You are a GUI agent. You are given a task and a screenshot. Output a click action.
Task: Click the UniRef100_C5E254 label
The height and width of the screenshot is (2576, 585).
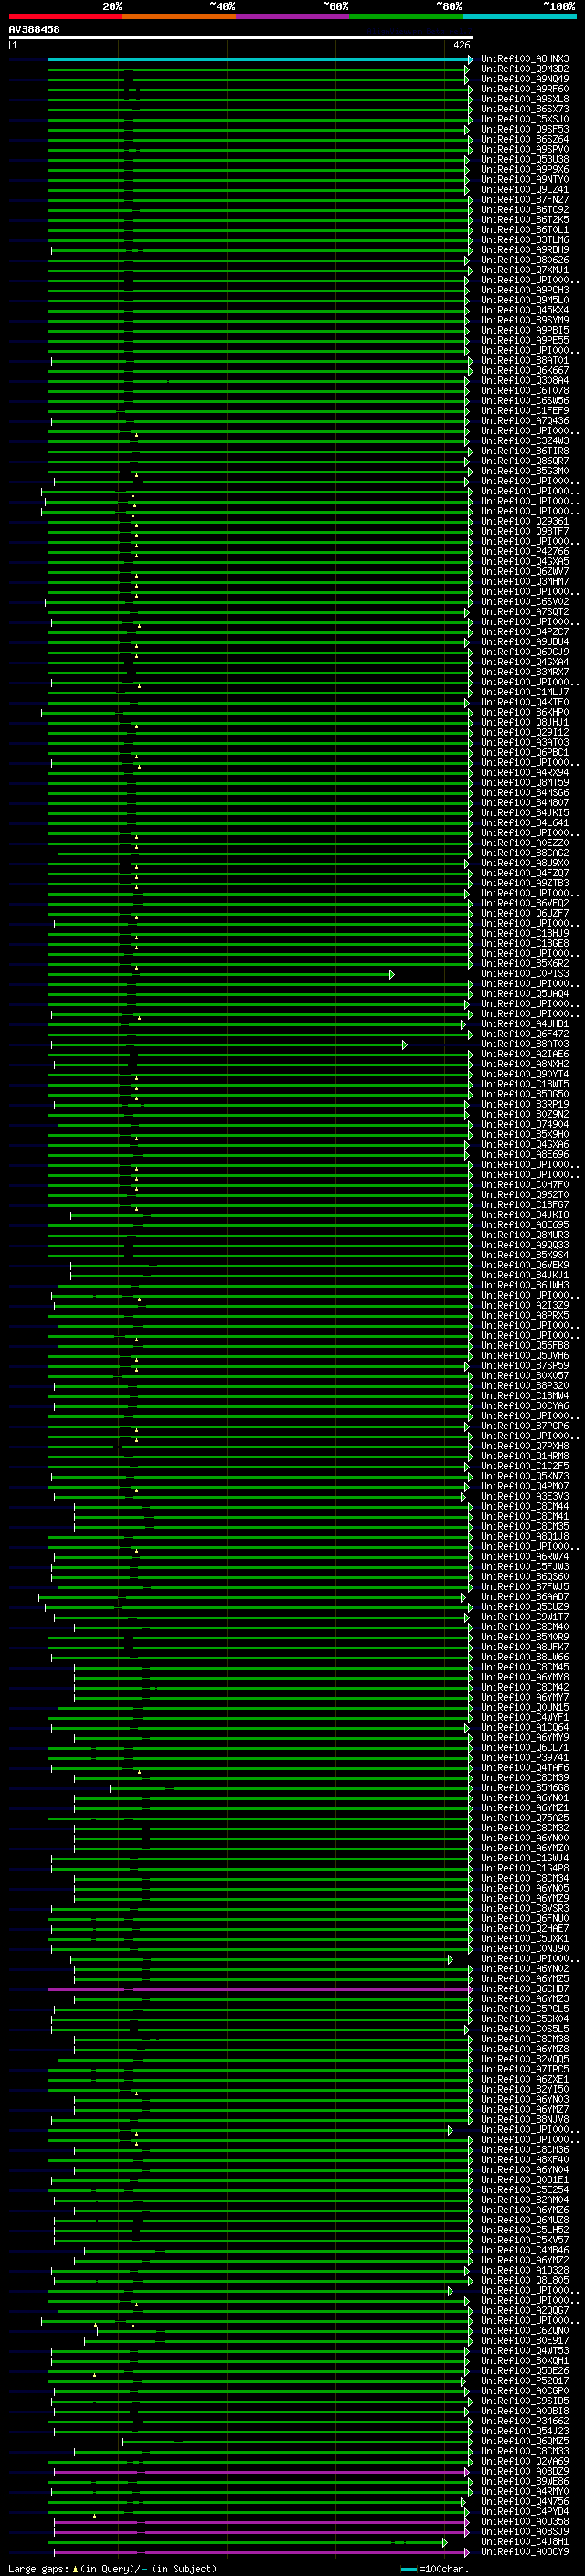[525, 2189]
